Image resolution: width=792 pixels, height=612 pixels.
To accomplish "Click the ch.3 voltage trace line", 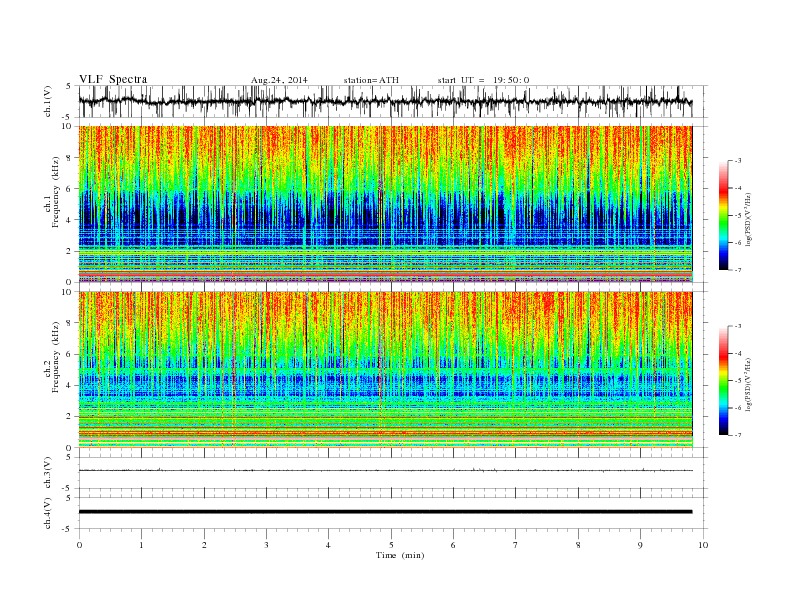I will tap(385, 470).
